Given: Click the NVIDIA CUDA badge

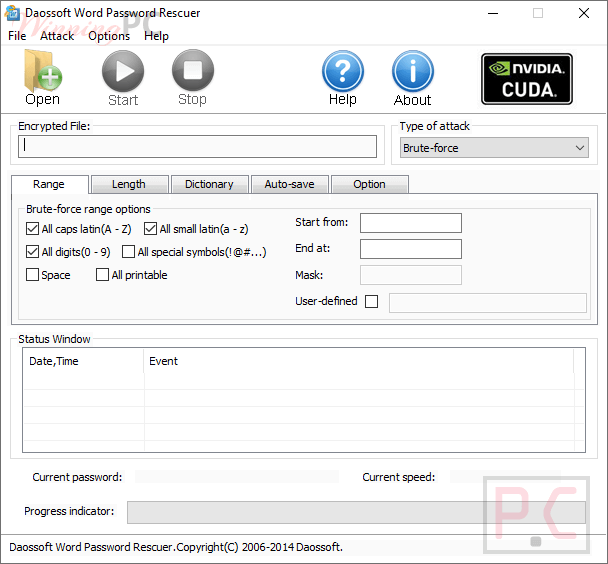Looking at the screenshot, I should pyautogui.click(x=527, y=79).
